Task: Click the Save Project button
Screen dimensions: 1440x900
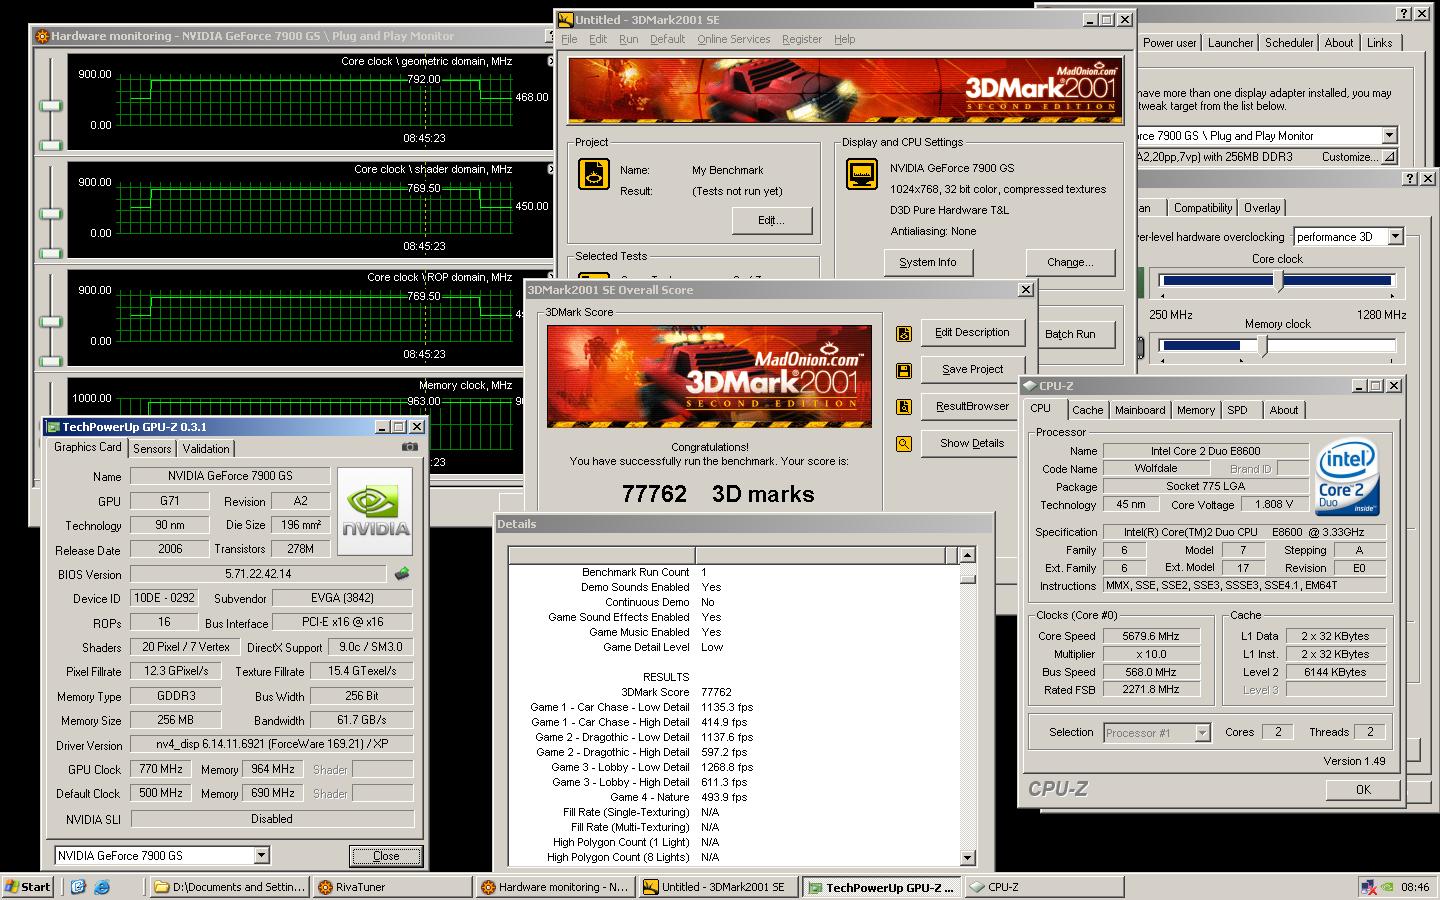Action: click(972, 370)
